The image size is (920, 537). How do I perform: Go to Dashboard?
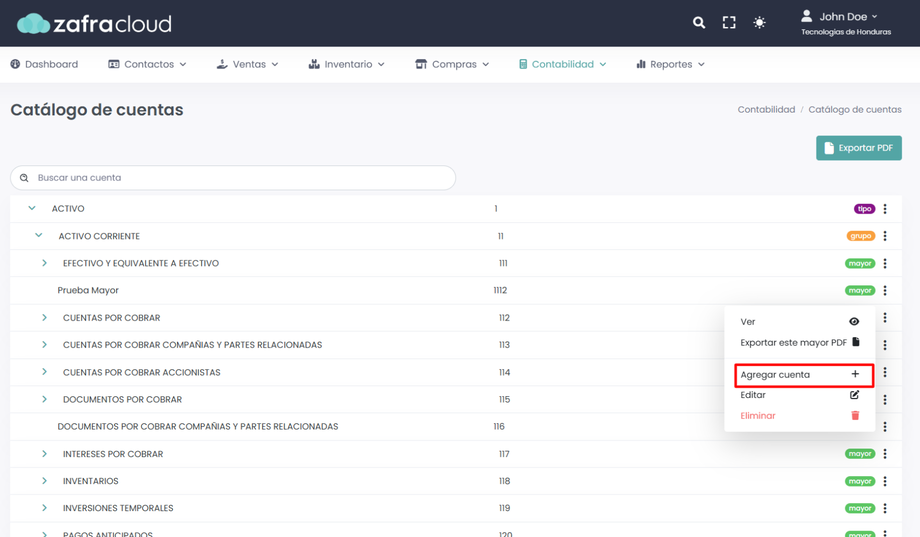pos(44,64)
